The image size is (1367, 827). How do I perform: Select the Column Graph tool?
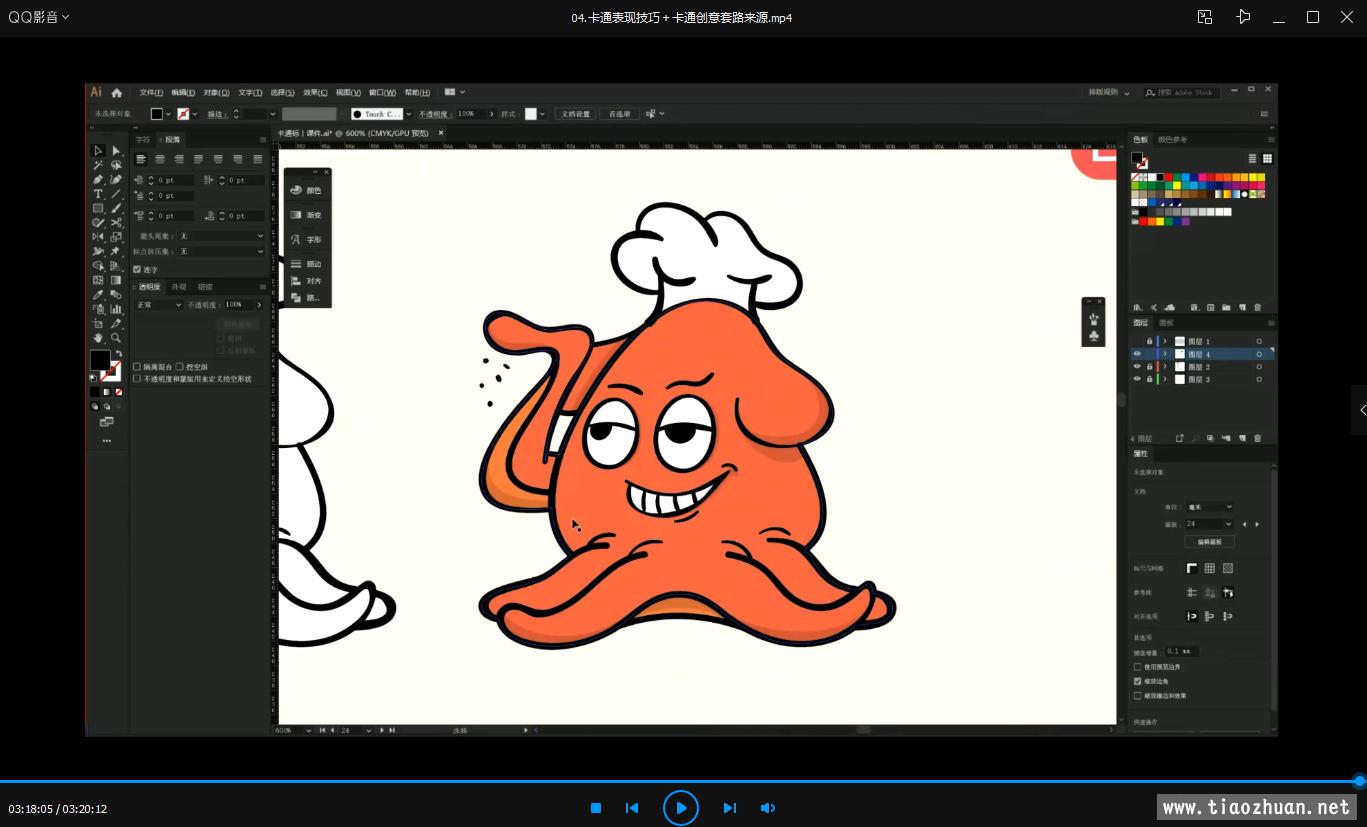(116, 309)
